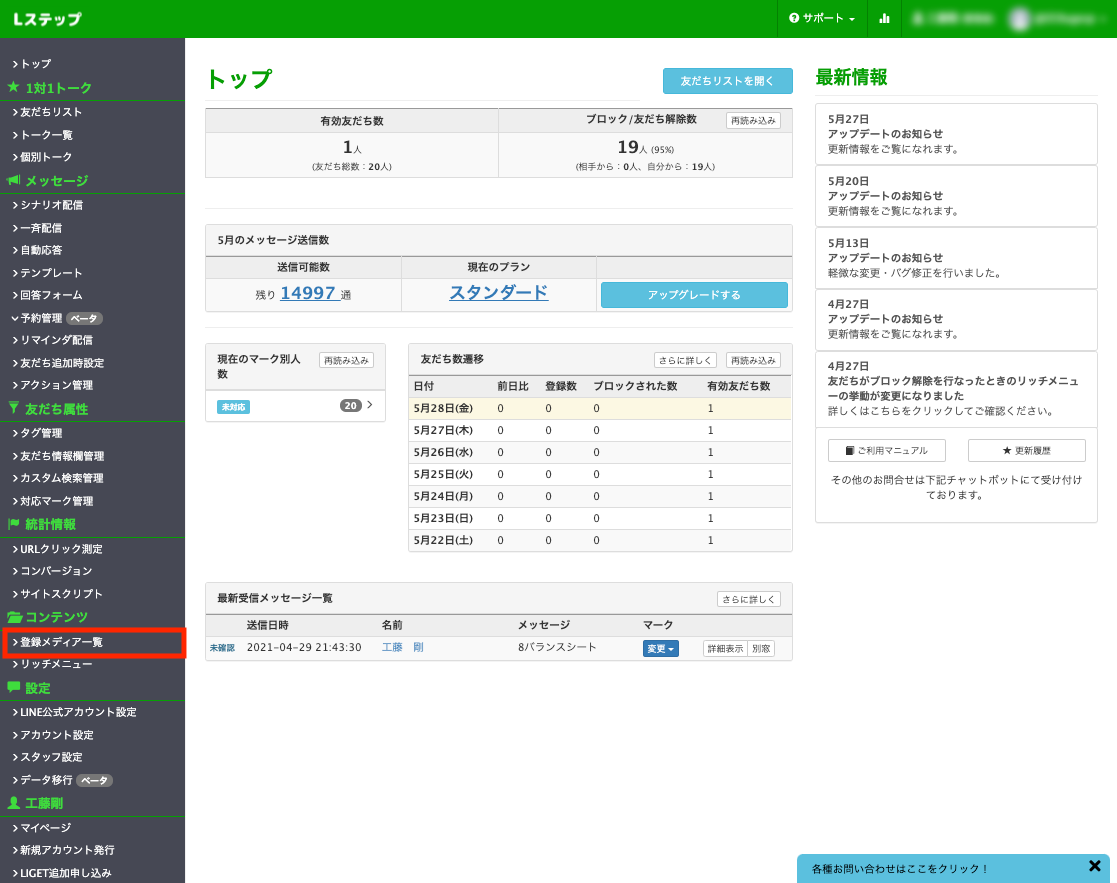Open the サポート dropdown in top bar
Viewport: 1117px width, 883px height.
click(822, 18)
